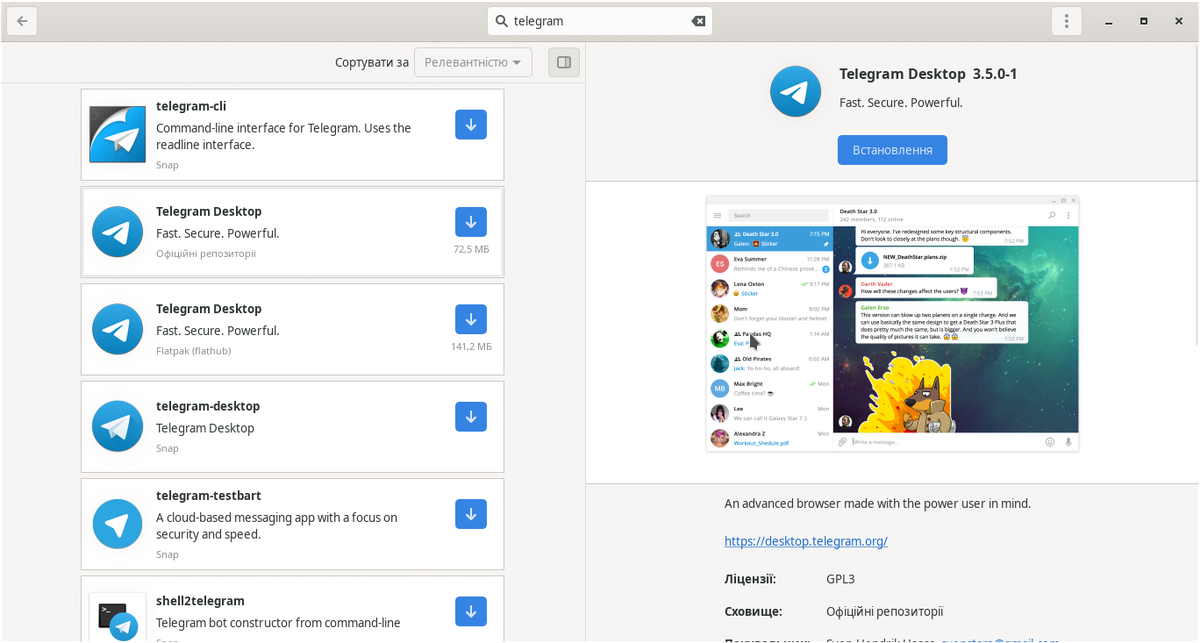Install telegram-cli via download arrow
Viewport: 1200px width, 643px height.
click(471, 125)
